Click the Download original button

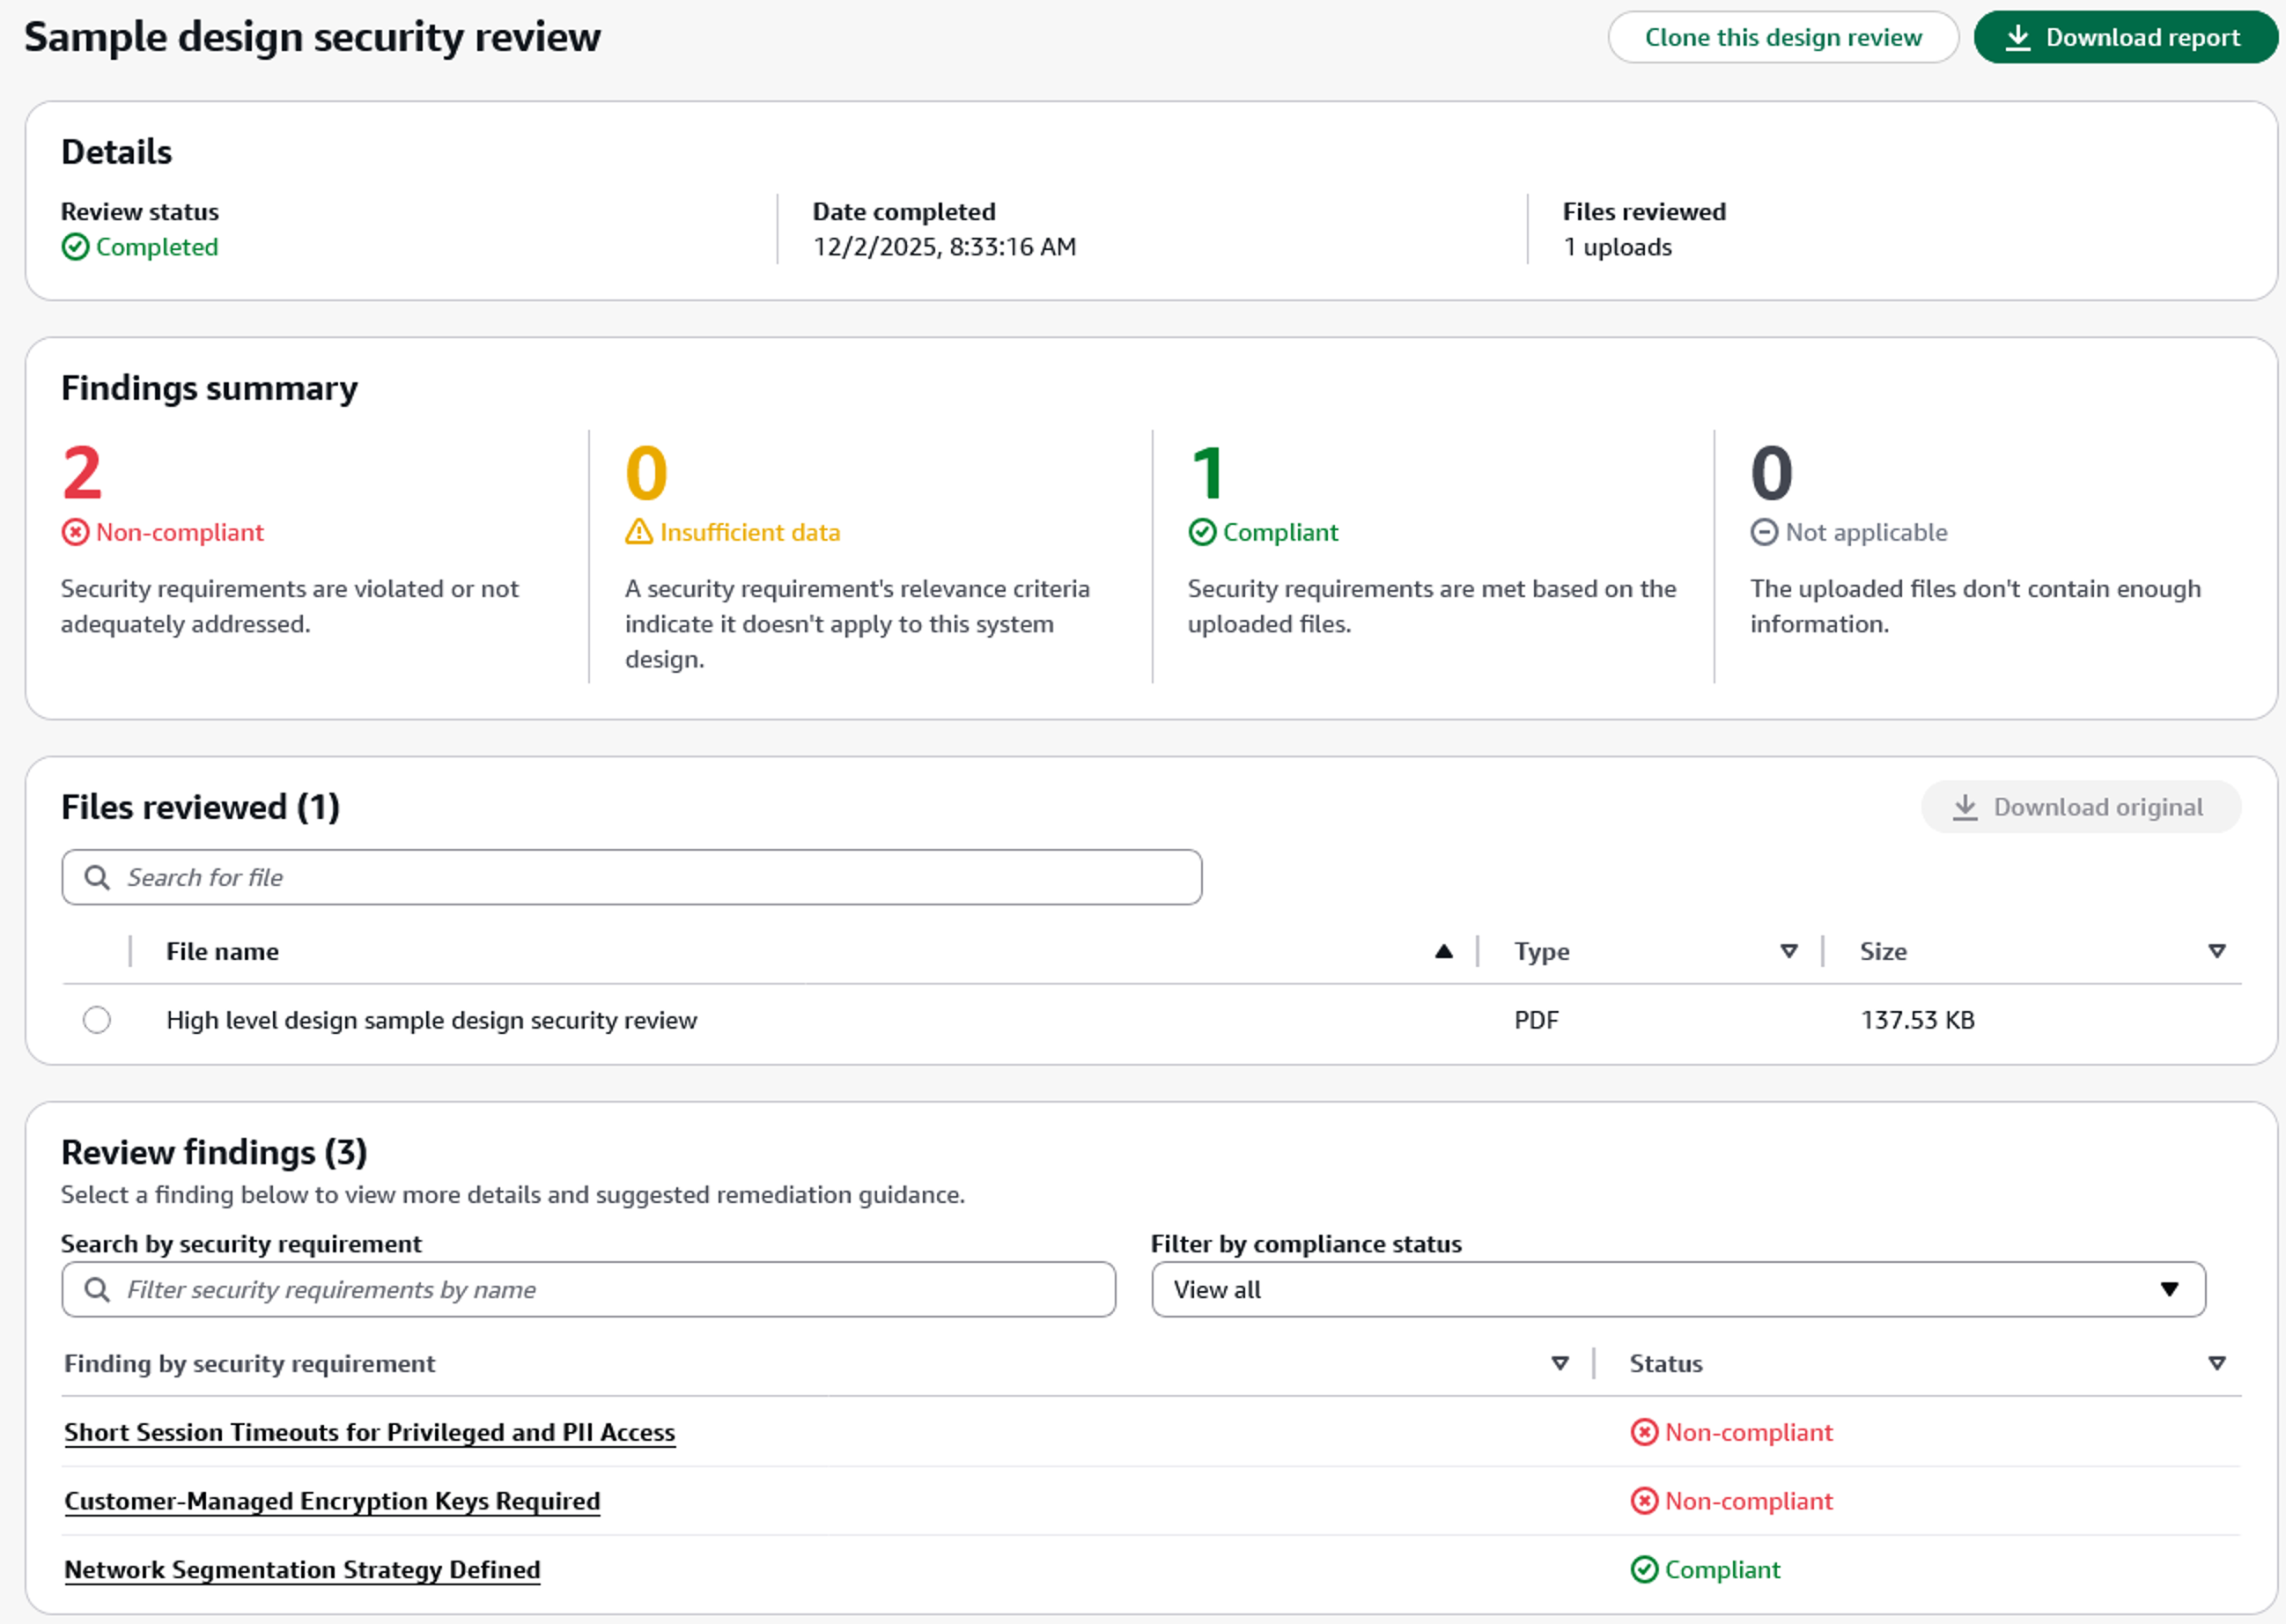tap(2080, 807)
